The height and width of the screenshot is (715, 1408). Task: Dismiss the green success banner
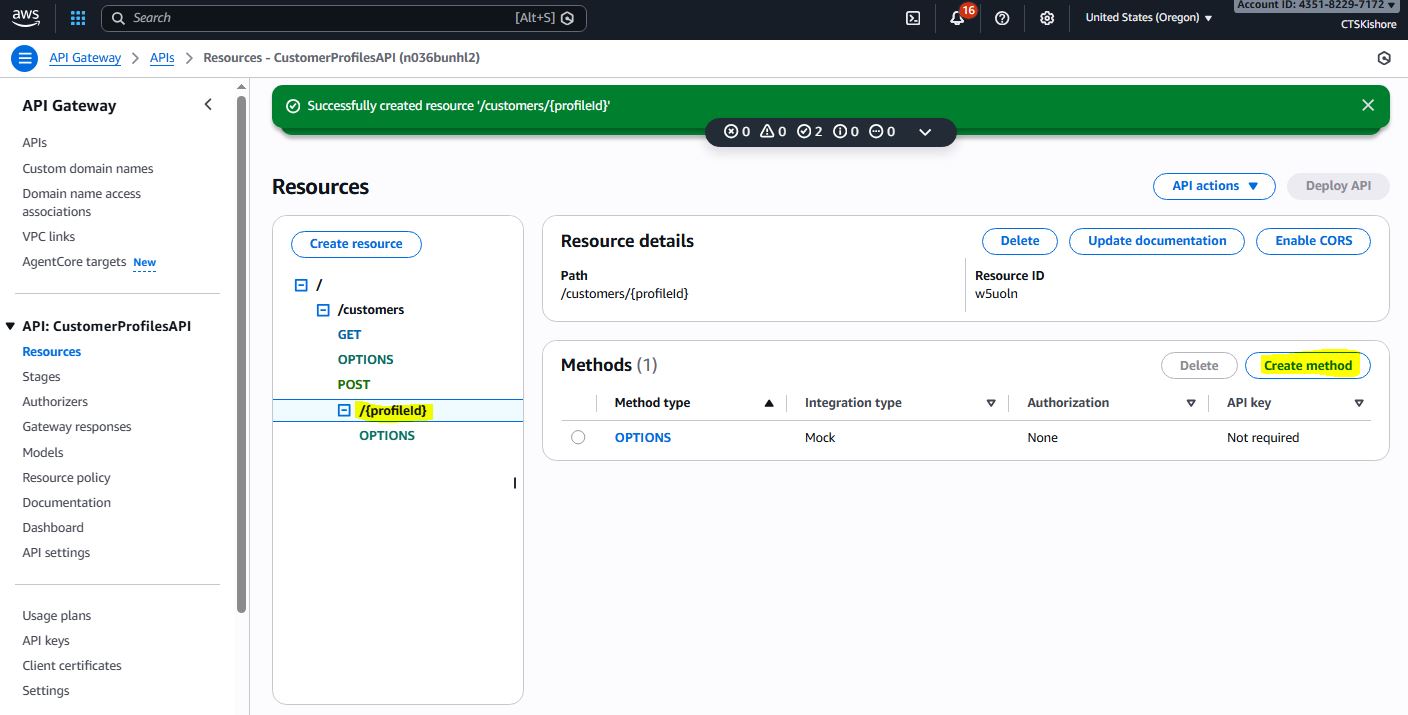1367,105
